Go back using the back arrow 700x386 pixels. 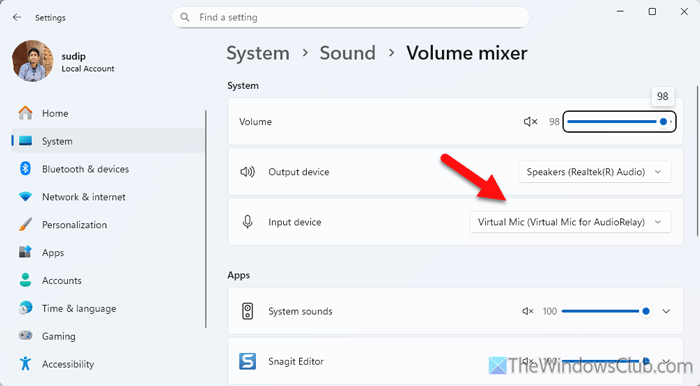point(17,17)
